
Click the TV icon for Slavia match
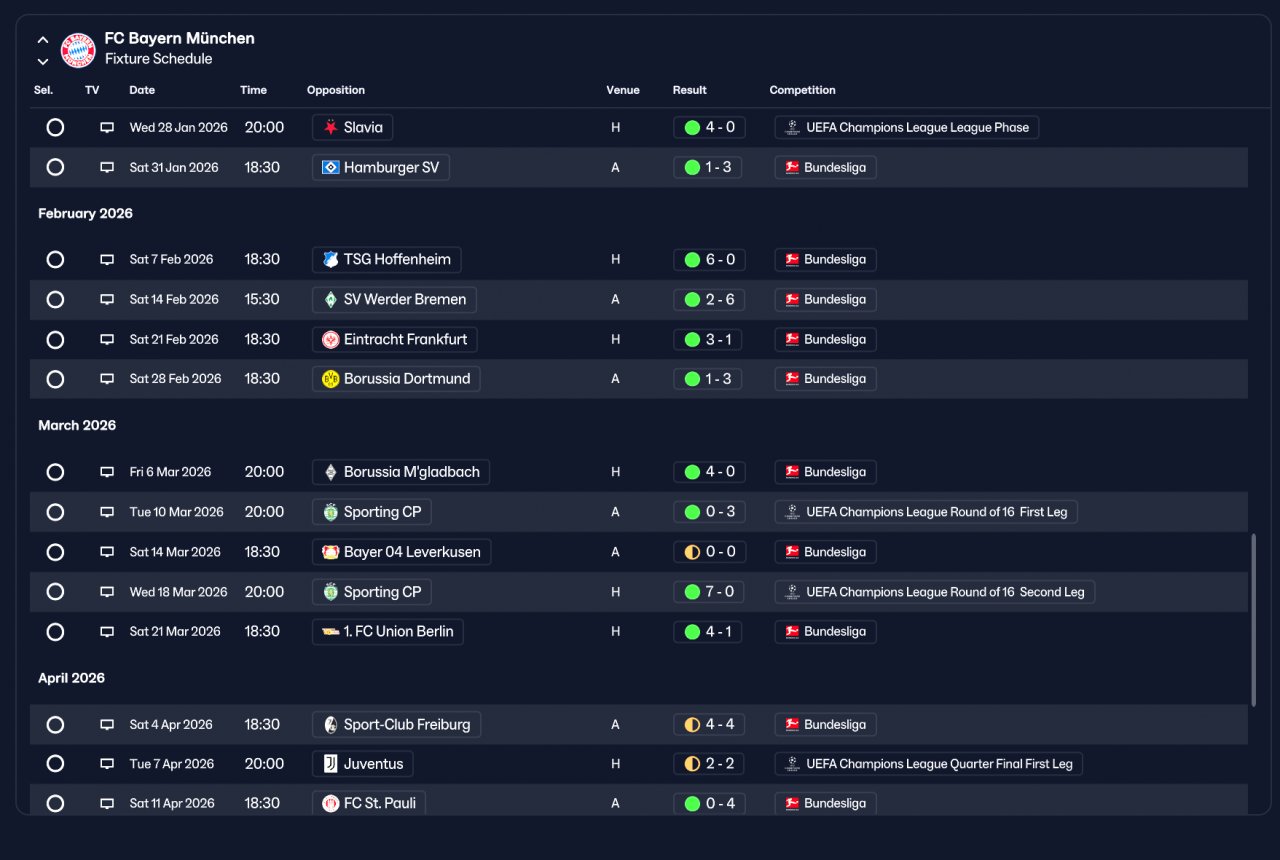point(107,128)
